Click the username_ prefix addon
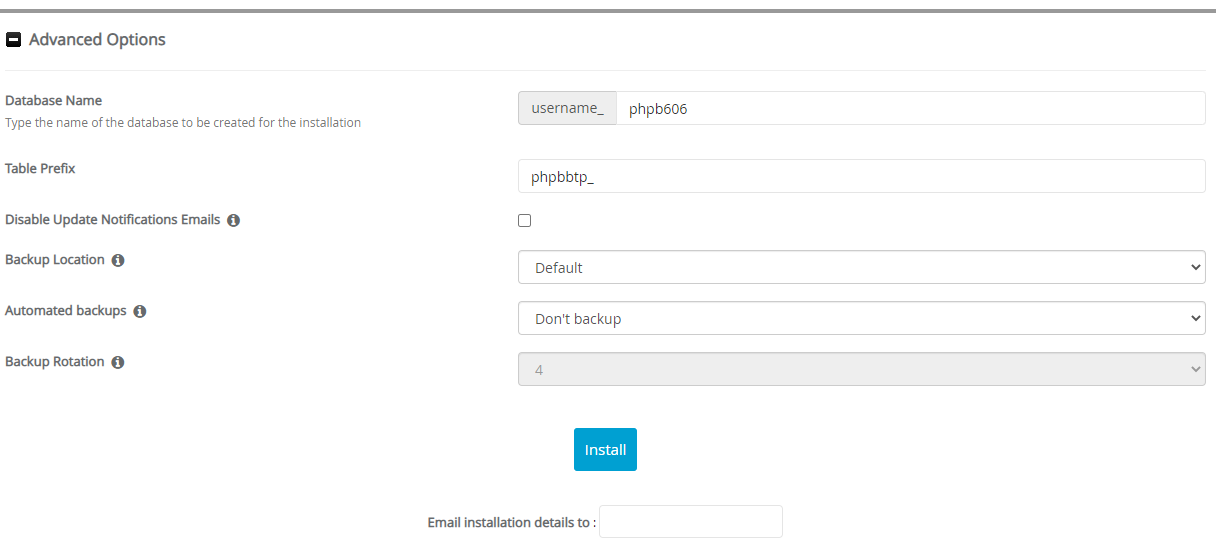Screen dimensions: 1216x551 [x=567, y=109]
